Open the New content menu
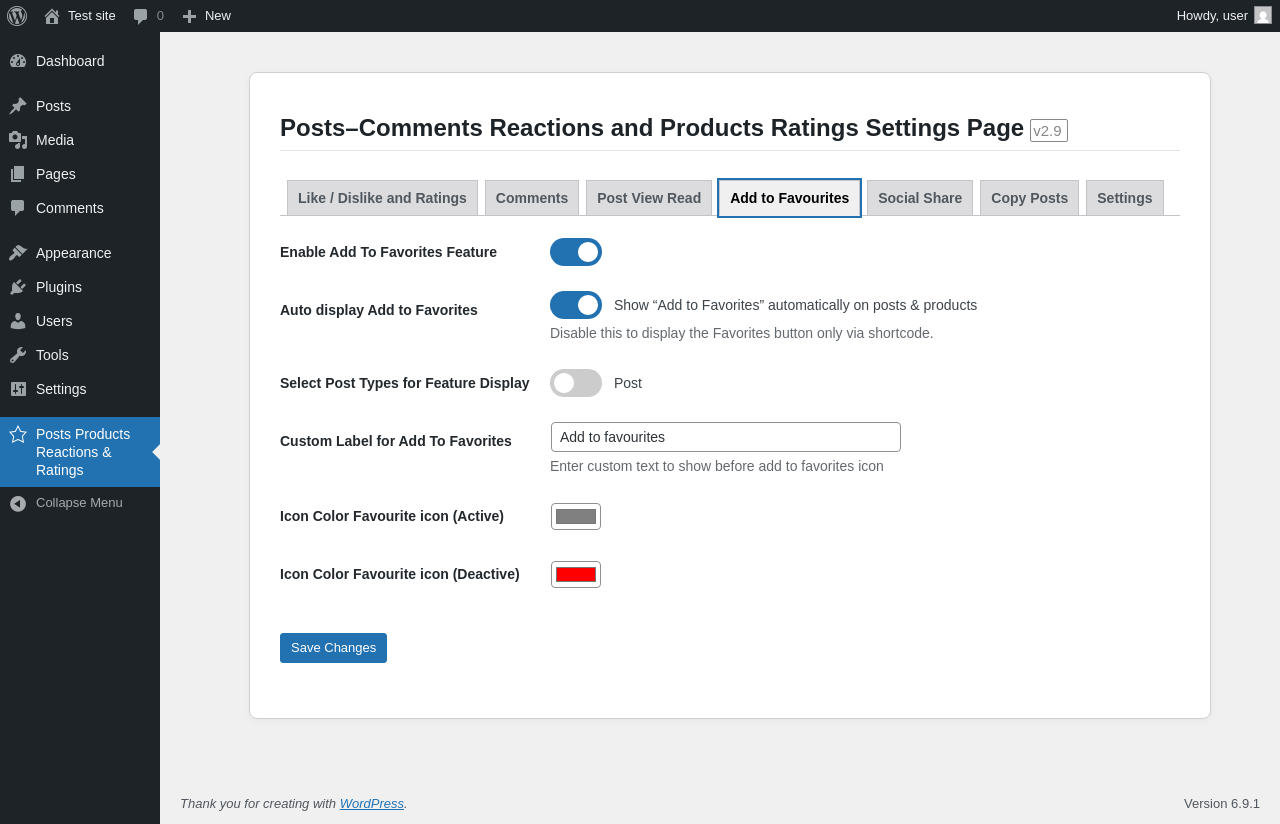1280x824 pixels. point(206,16)
